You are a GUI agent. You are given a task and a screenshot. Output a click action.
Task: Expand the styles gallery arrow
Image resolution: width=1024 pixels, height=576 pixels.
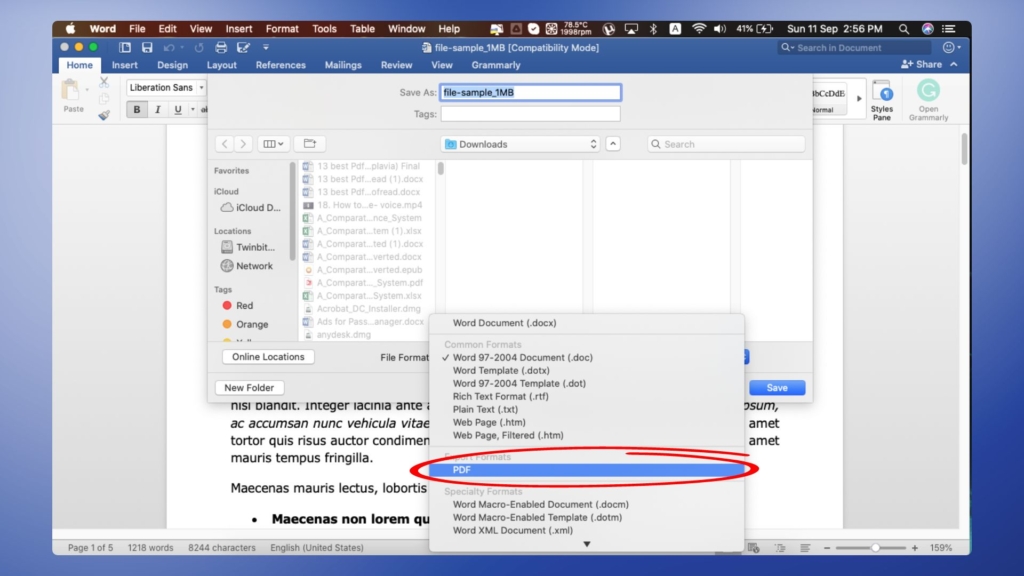tap(859, 99)
